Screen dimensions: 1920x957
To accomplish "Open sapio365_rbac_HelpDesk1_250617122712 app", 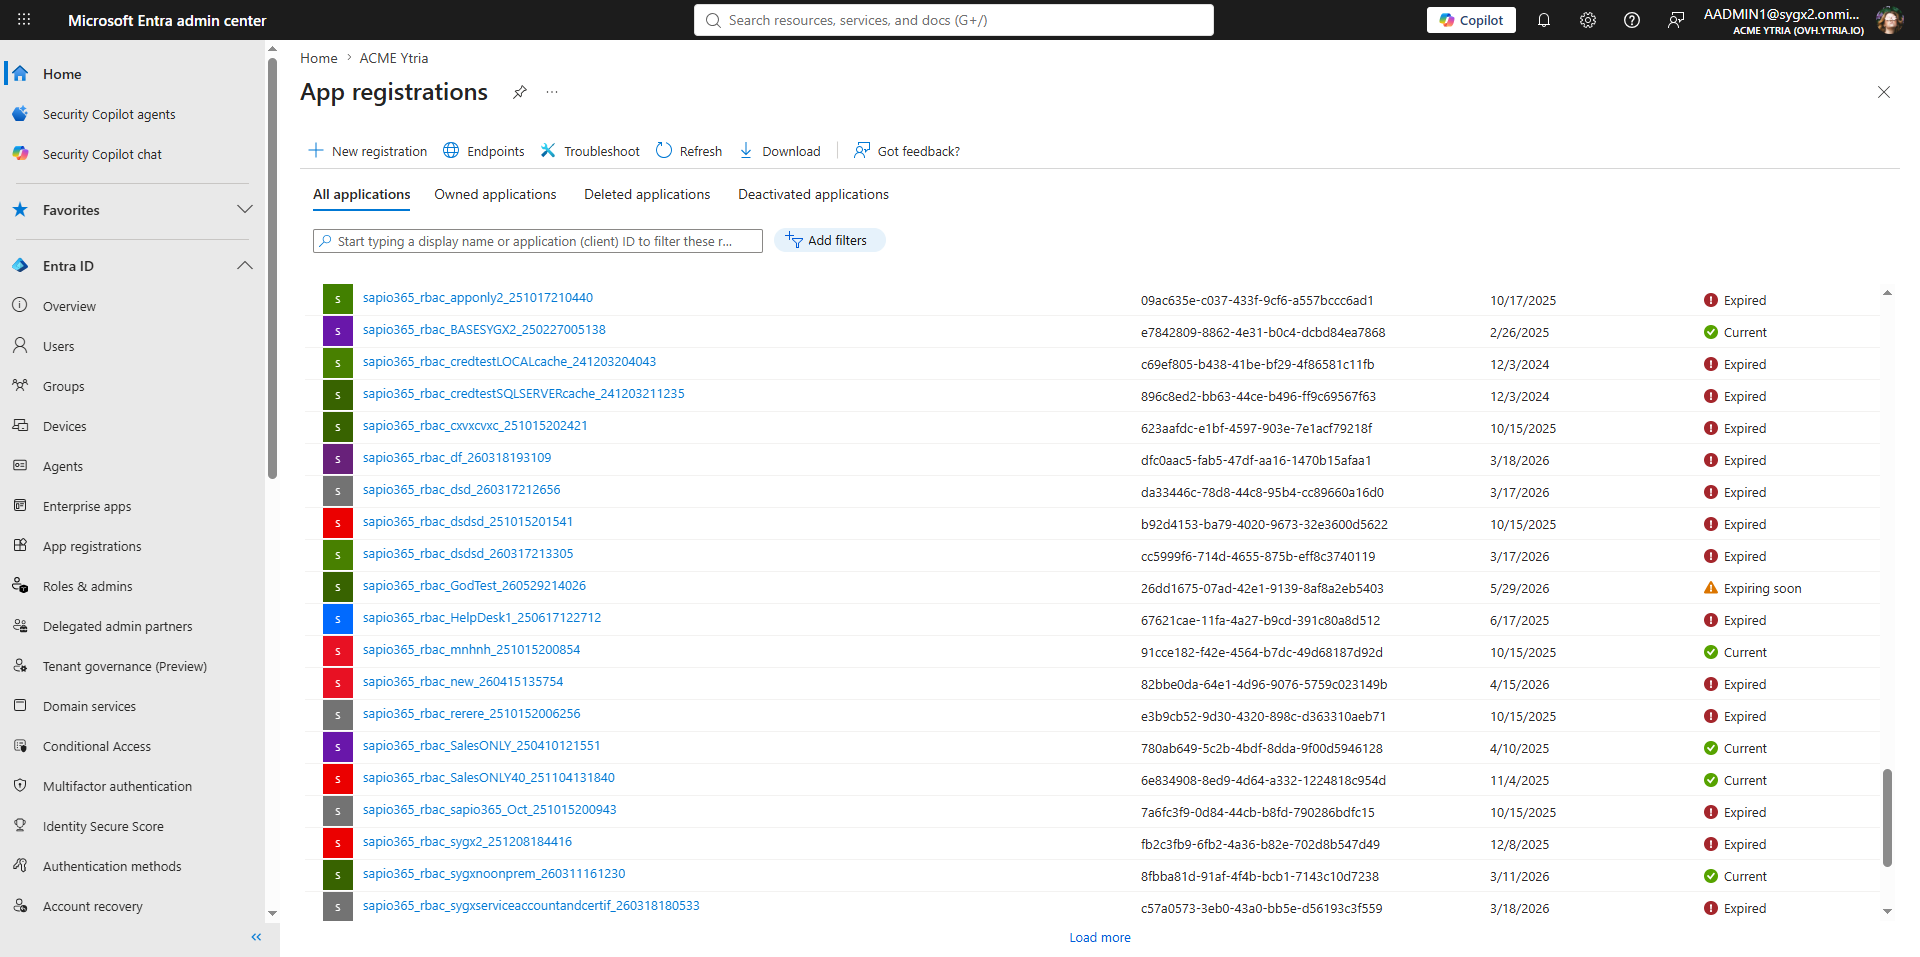I will (x=482, y=618).
